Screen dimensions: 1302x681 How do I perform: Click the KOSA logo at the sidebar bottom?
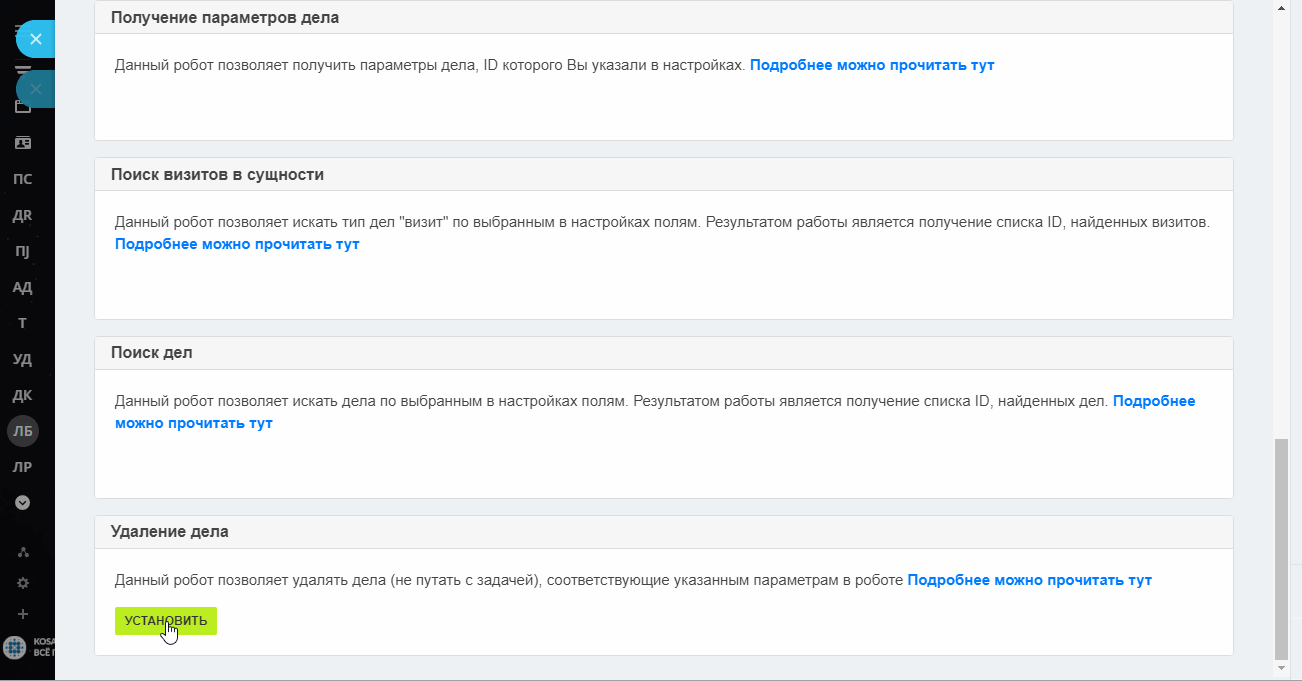click(15, 647)
